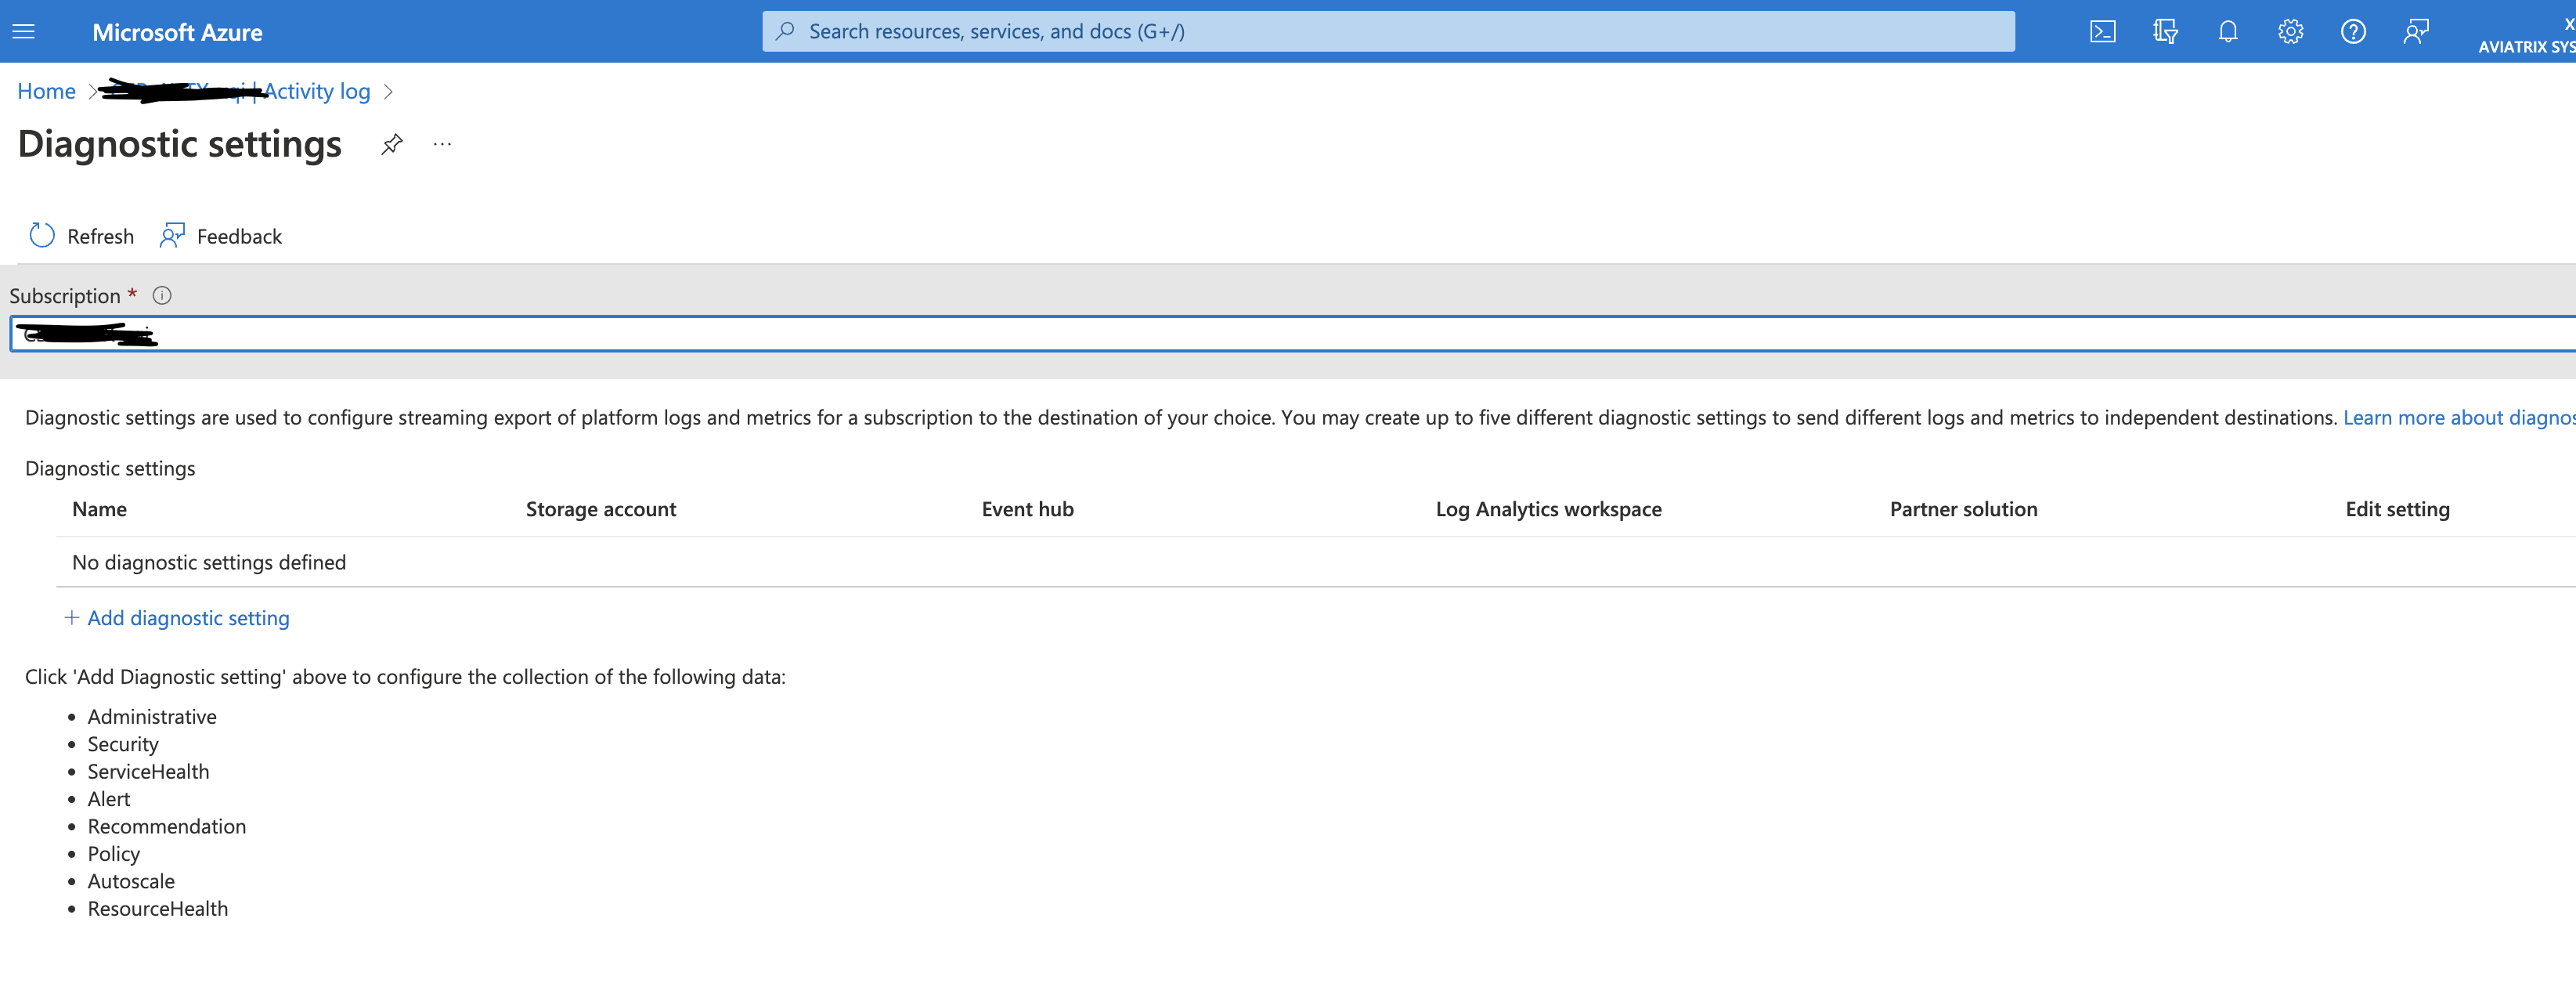Open the Help menu

point(2353,31)
